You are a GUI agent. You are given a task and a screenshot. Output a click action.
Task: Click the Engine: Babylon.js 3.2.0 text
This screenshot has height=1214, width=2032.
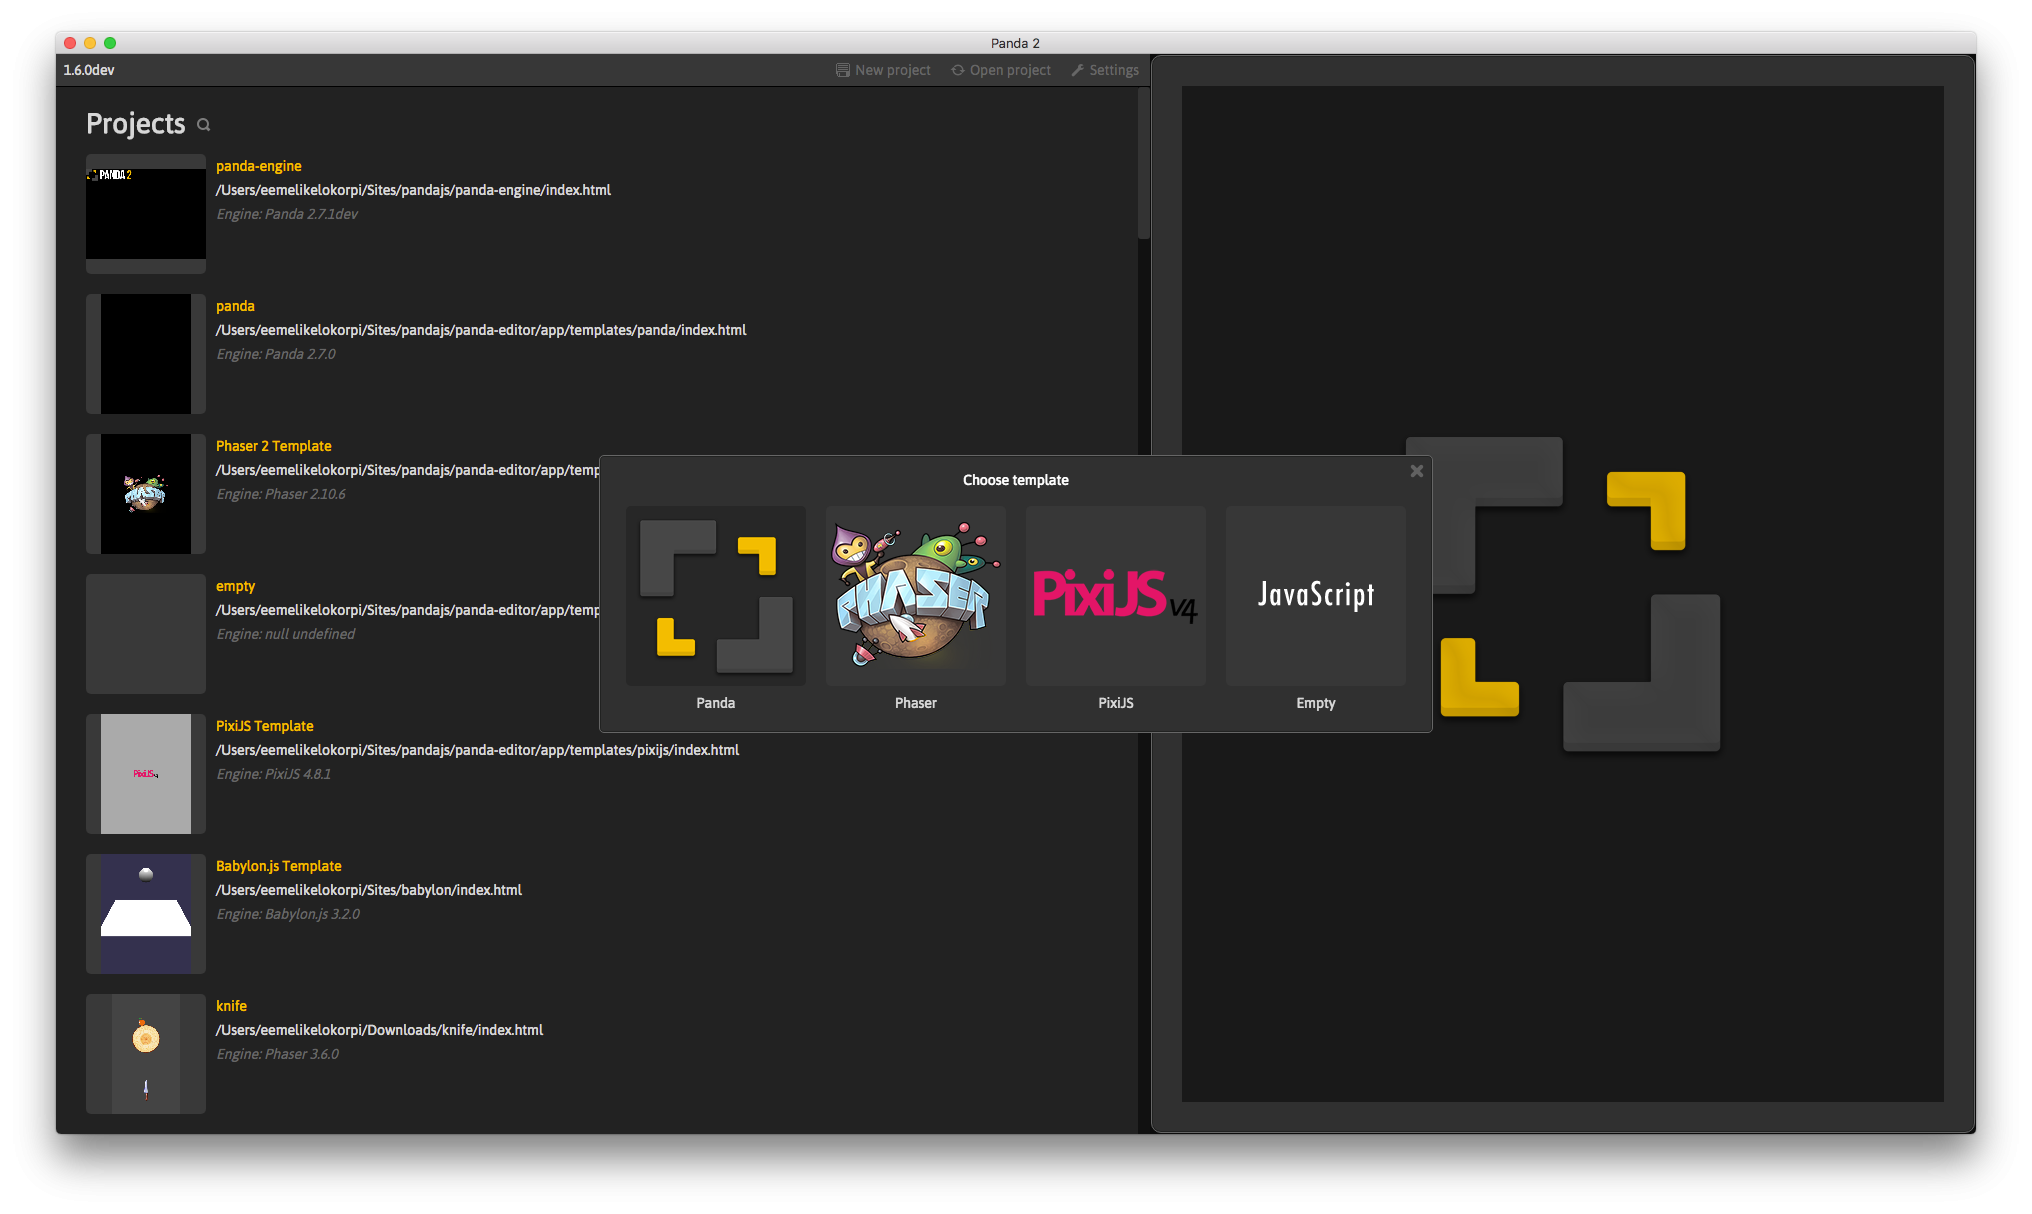coord(288,914)
